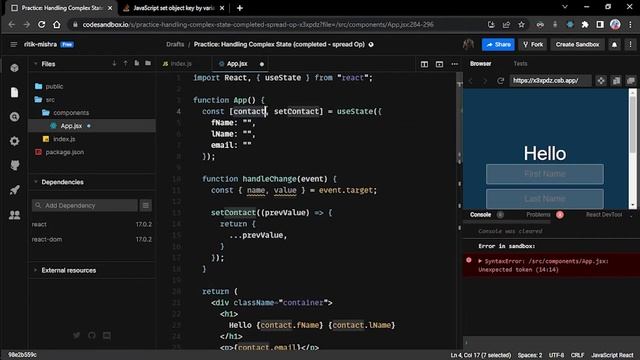Select App.jsx in file tree
This screenshot has width=640, height=360.
coord(92,126)
